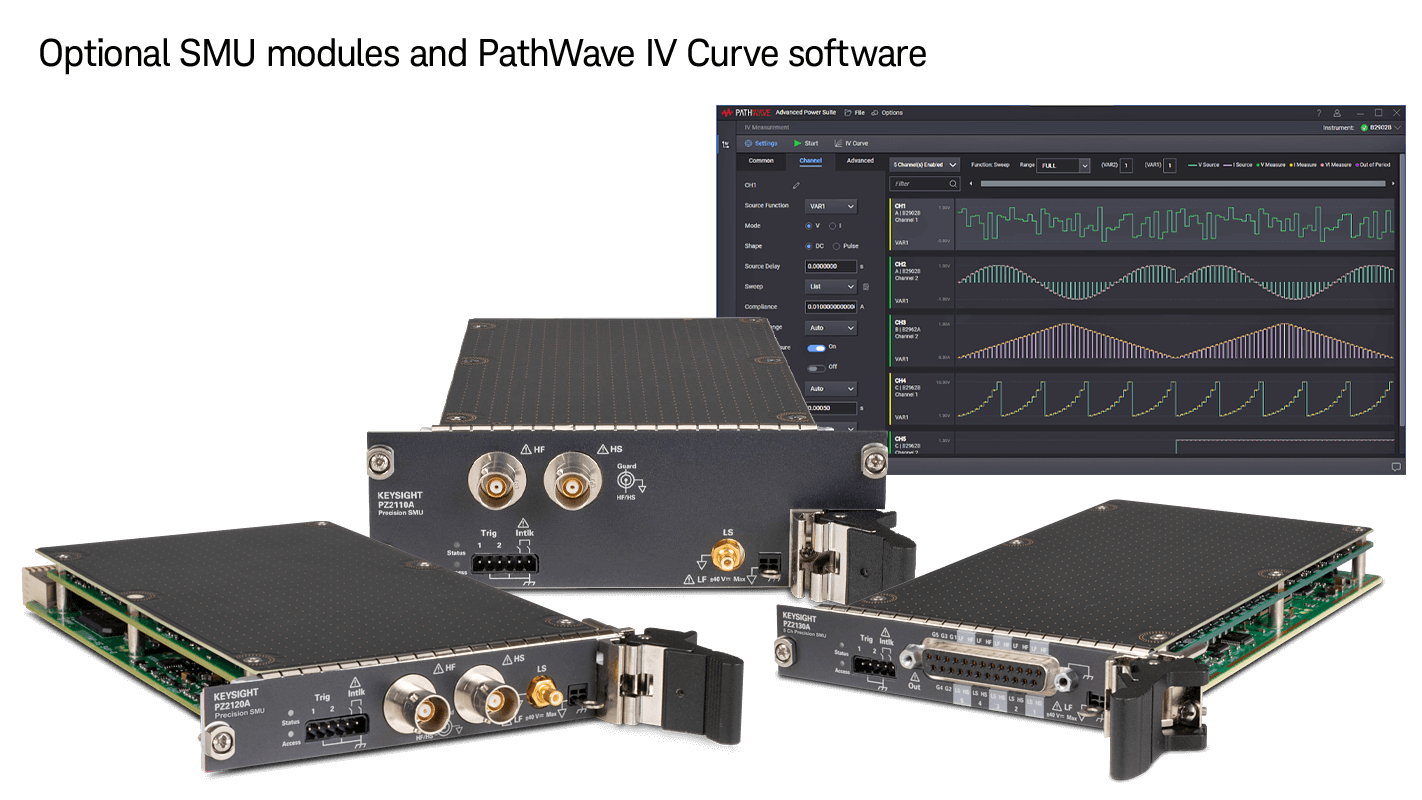Click the right arrow of waveform scrollbar
1422x800 pixels.
tap(1393, 184)
